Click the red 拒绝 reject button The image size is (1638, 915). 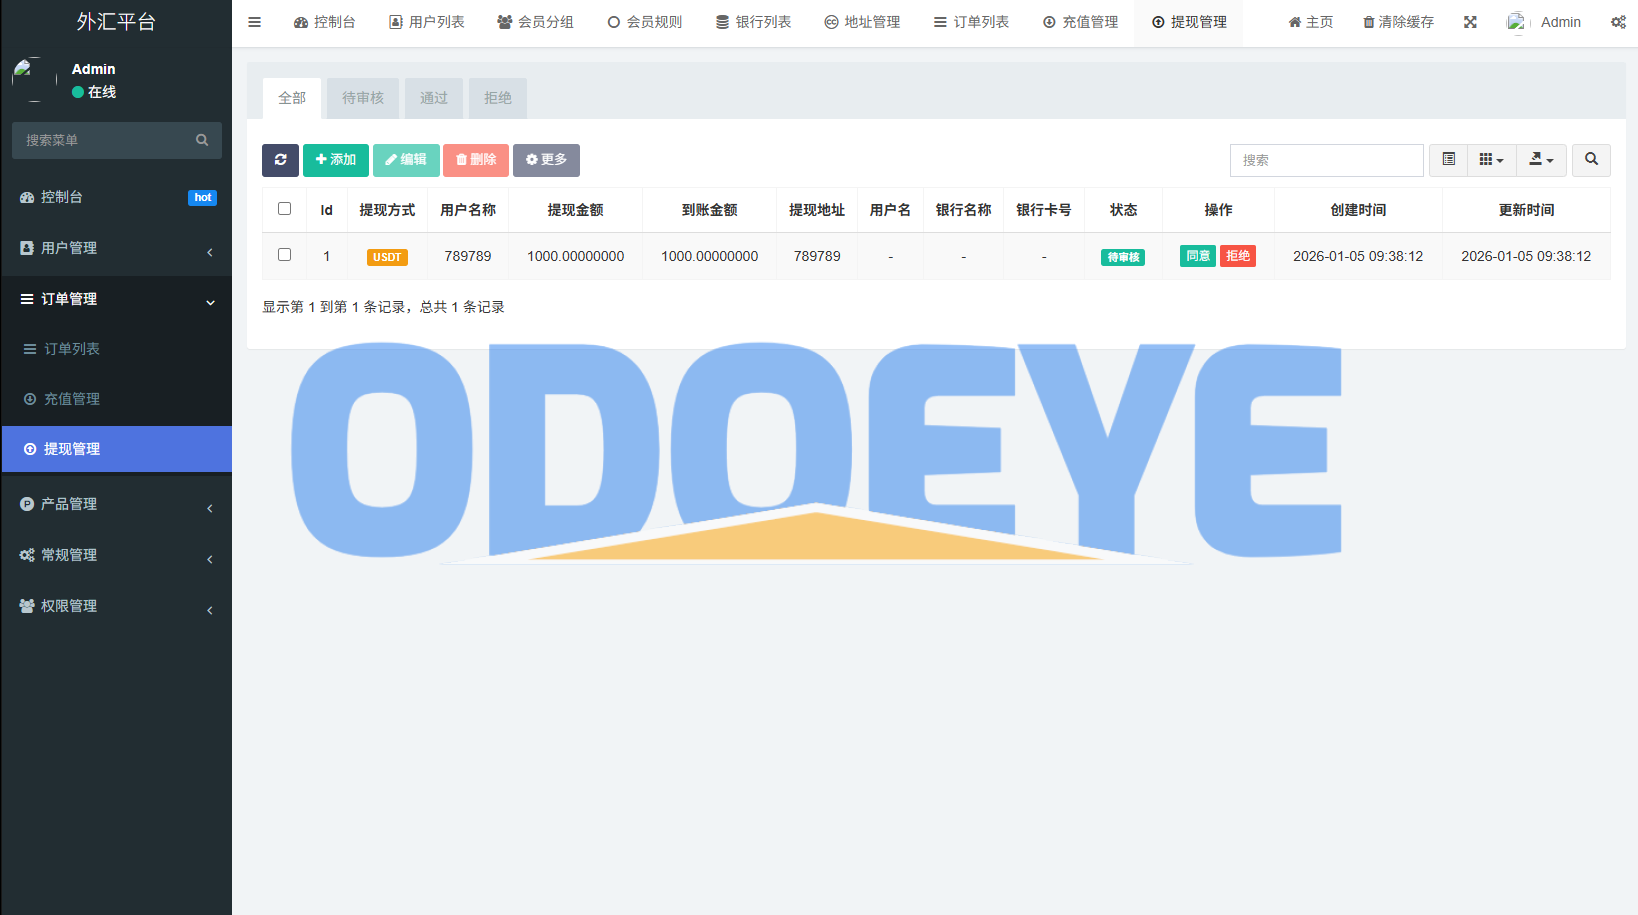pyautogui.click(x=1238, y=256)
